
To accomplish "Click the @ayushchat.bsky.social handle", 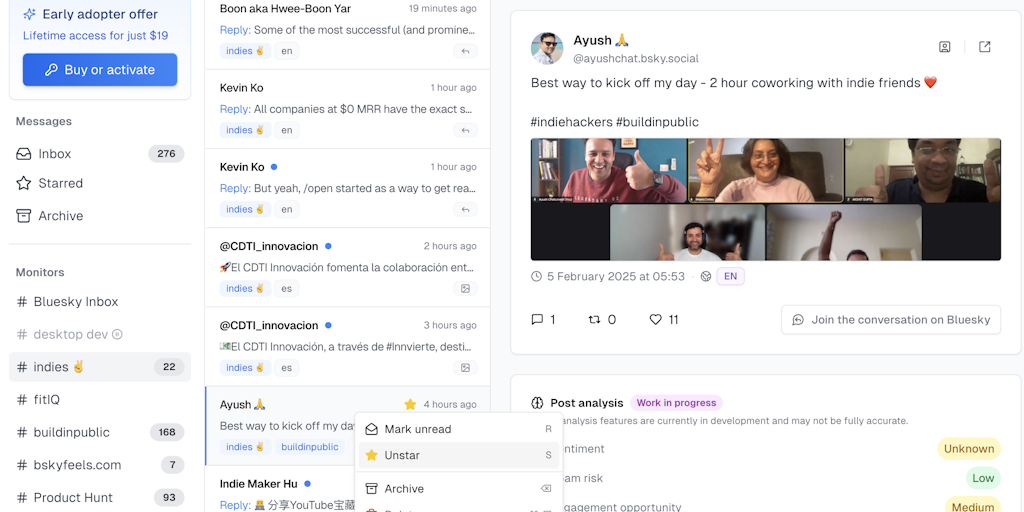I will click(636, 59).
